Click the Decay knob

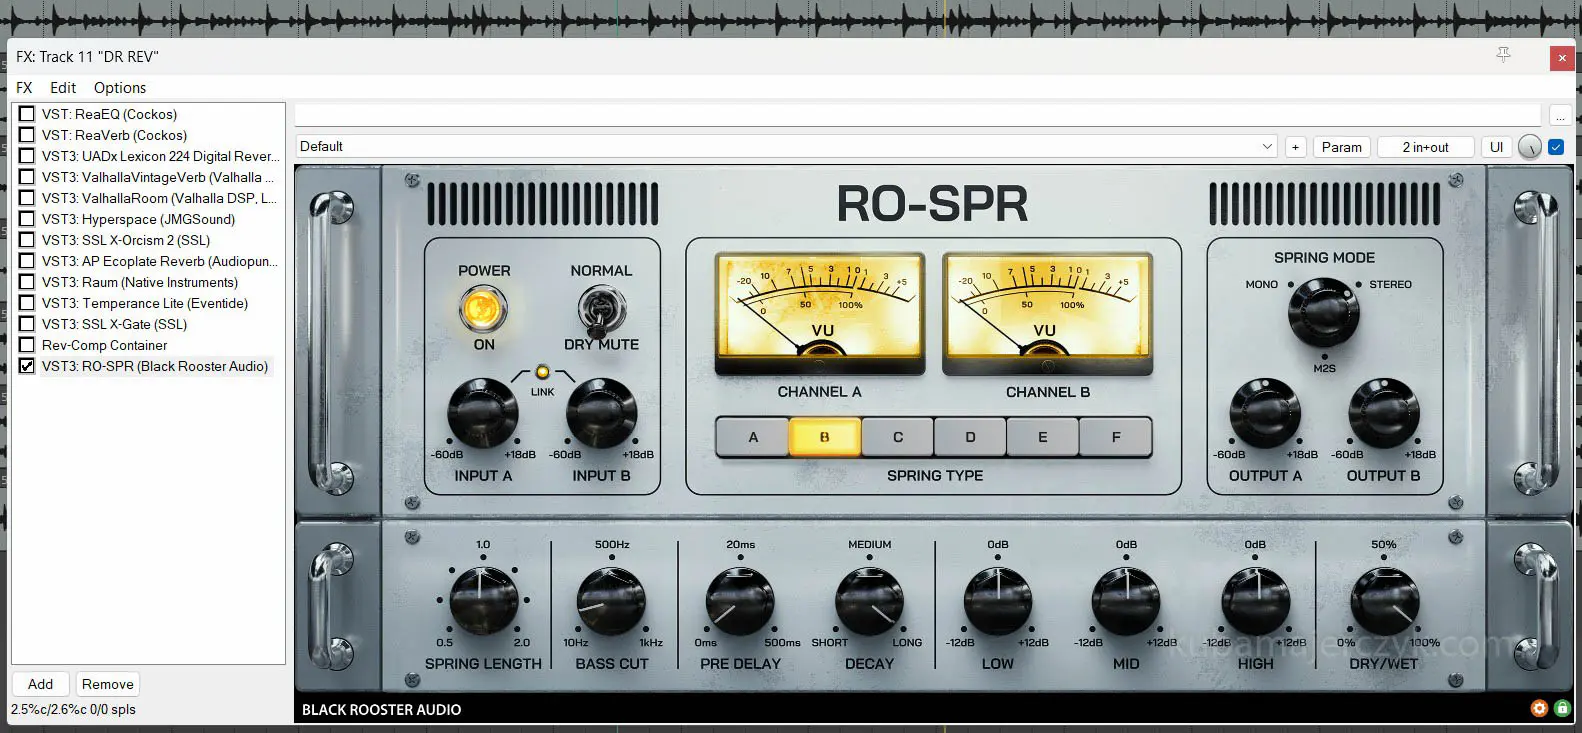pyautogui.click(x=868, y=601)
